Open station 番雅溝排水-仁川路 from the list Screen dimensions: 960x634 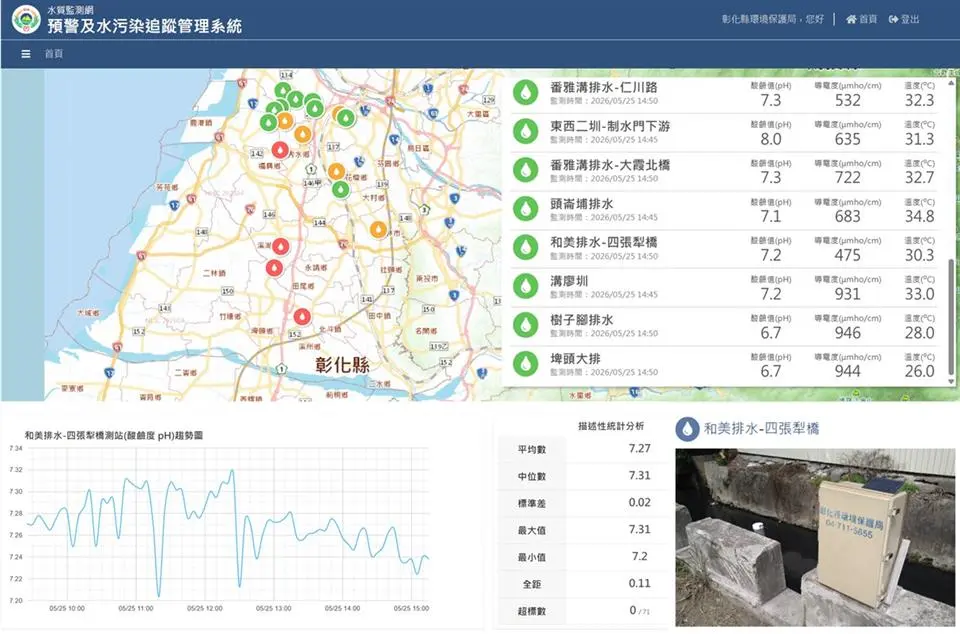coord(604,87)
